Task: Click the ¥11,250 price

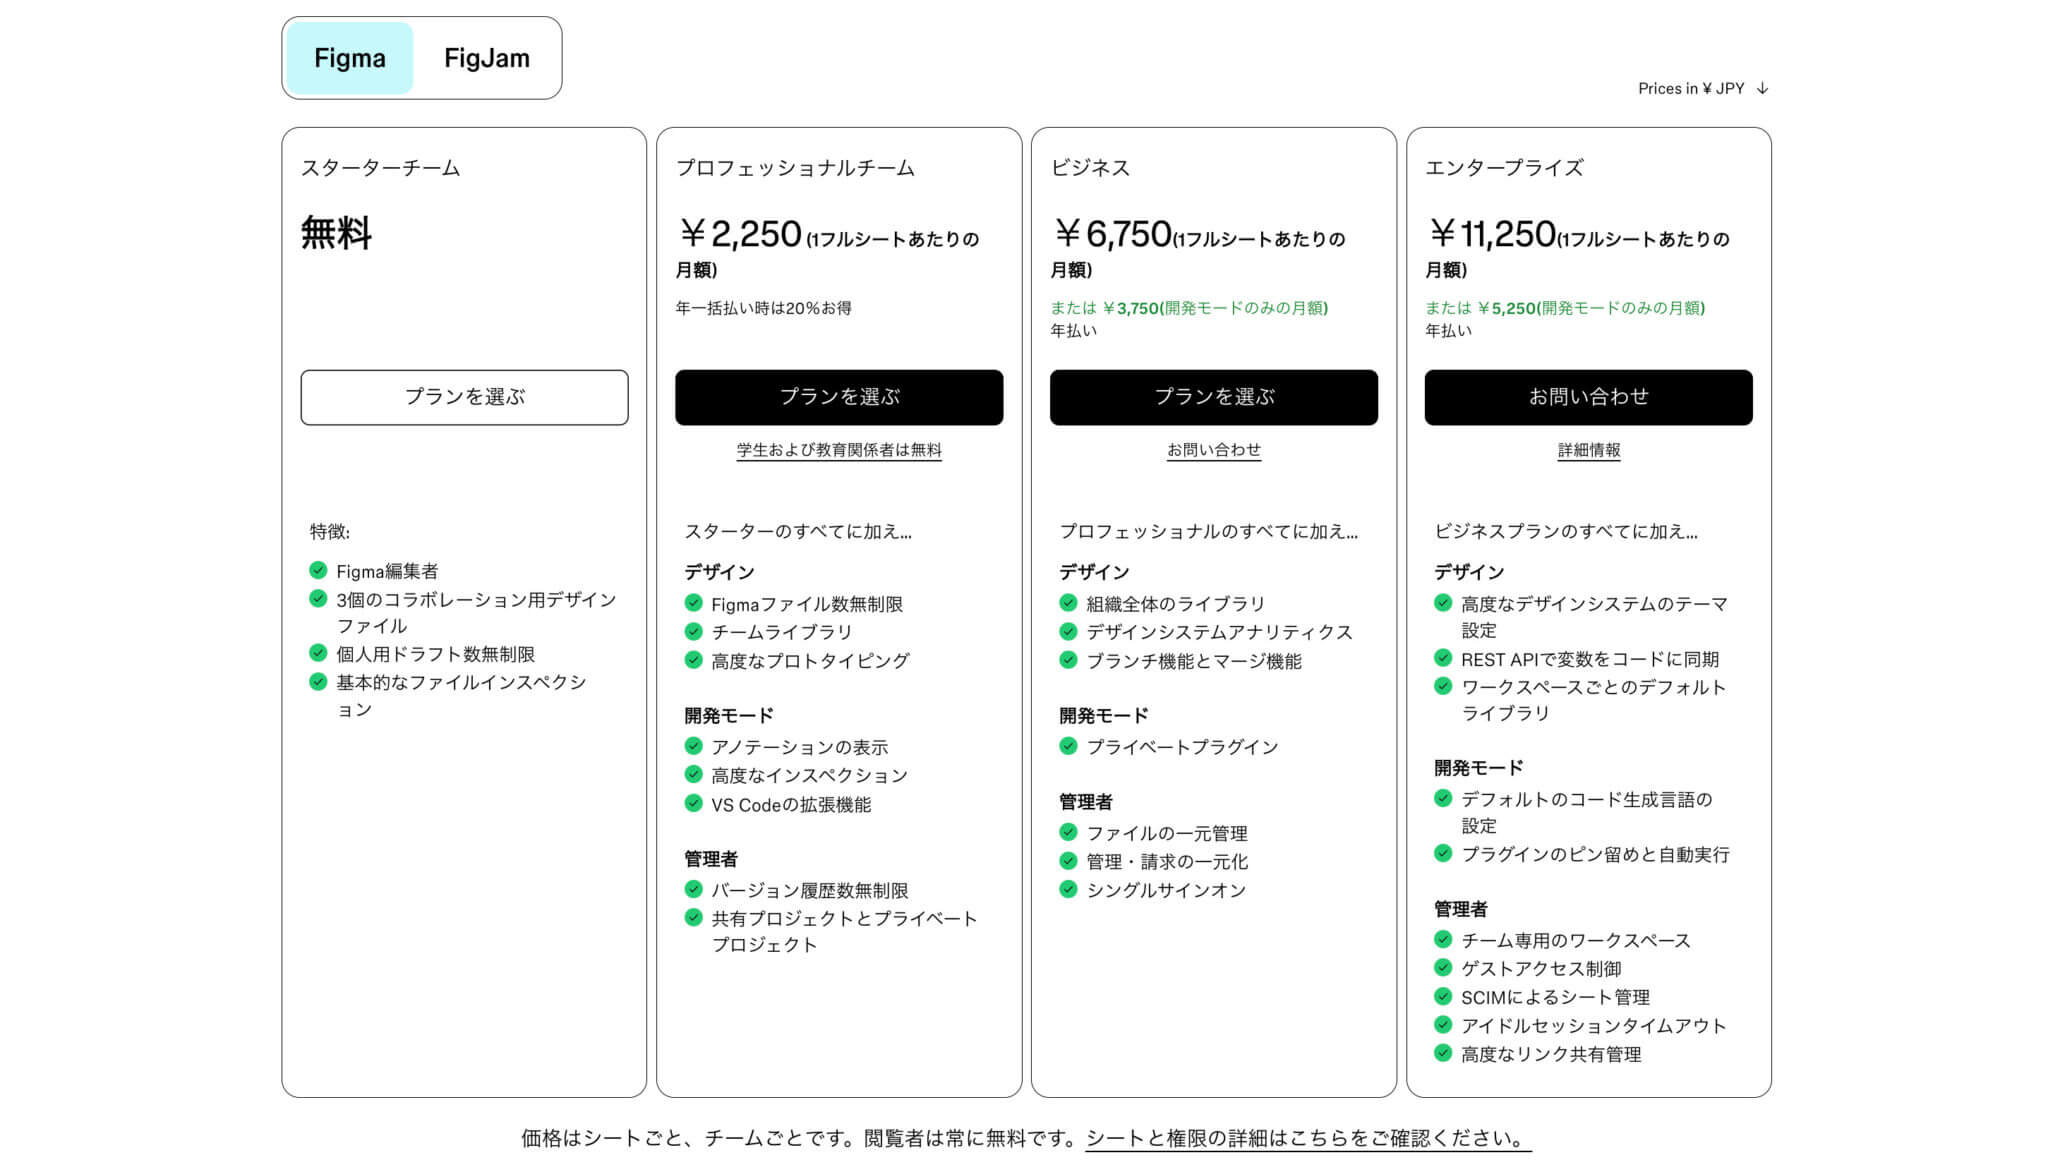Action: tap(1492, 234)
